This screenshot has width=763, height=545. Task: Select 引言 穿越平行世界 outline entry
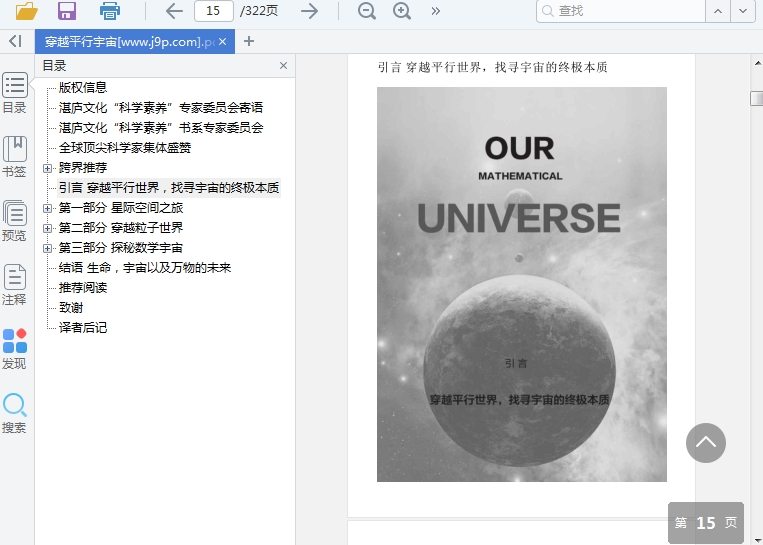pos(169,188)
